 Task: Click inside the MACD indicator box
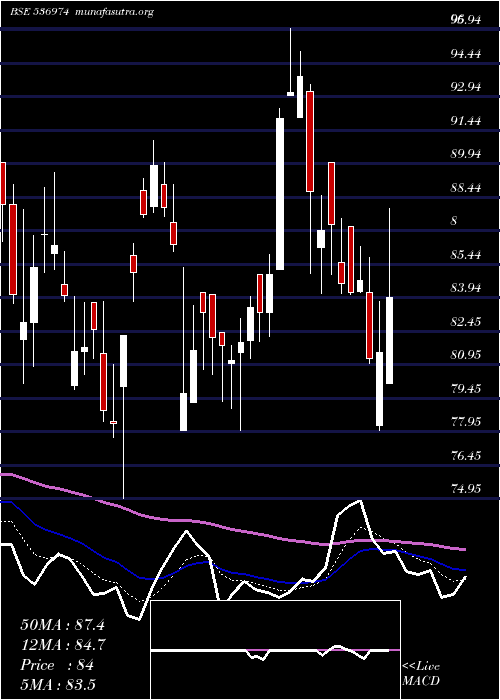275,650
